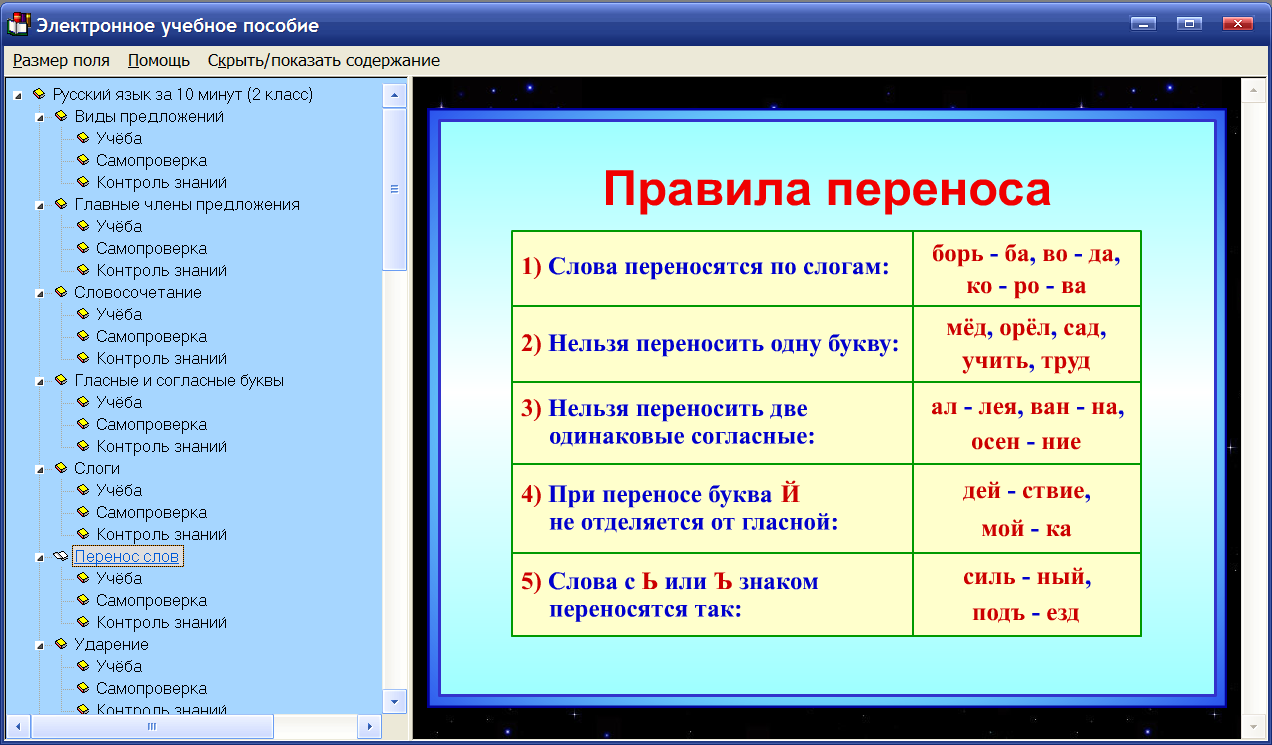Click the book icon beside «Контроль знаний» under «Виды предложений»

click(85, 182)
